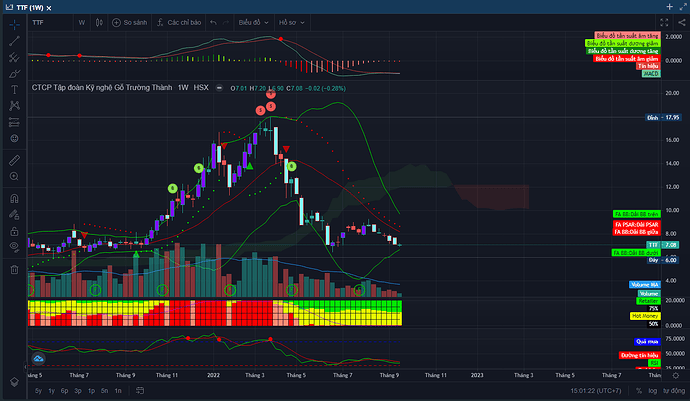The width and height of the screenshot is (690, 401).
Task: Remove drawings with the trash icon
Action: click(14, 269)
